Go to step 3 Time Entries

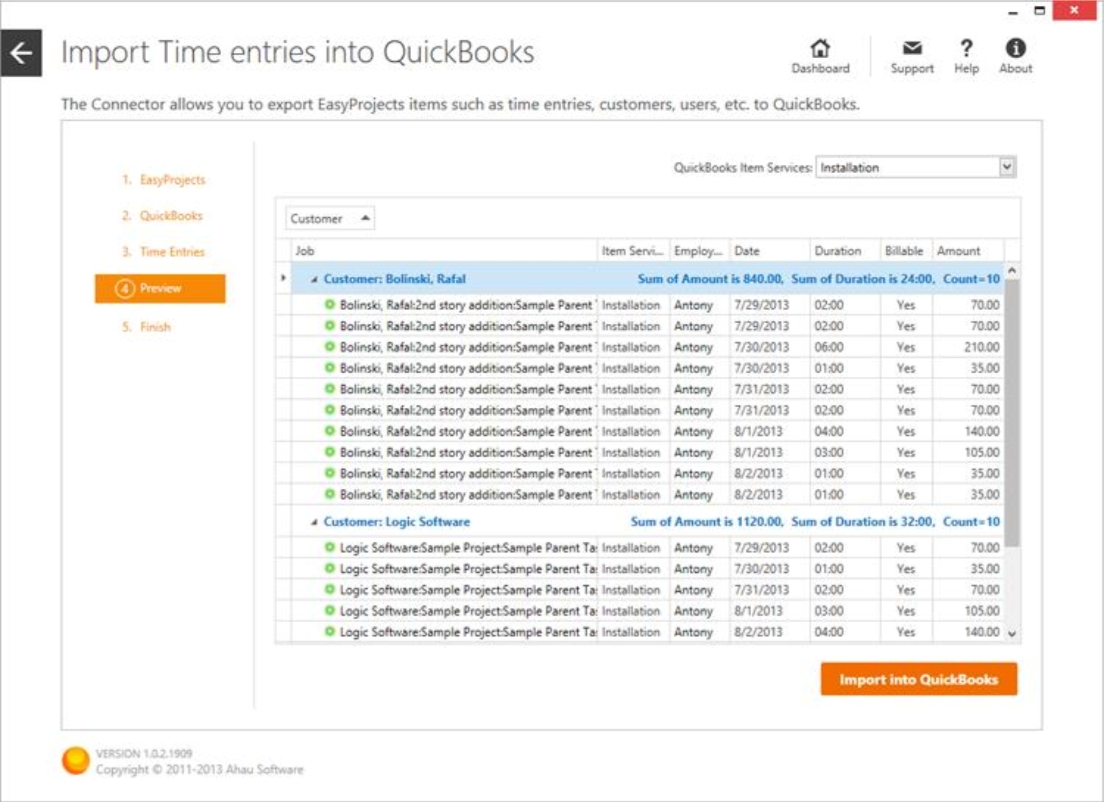click(x=163, y=251)
